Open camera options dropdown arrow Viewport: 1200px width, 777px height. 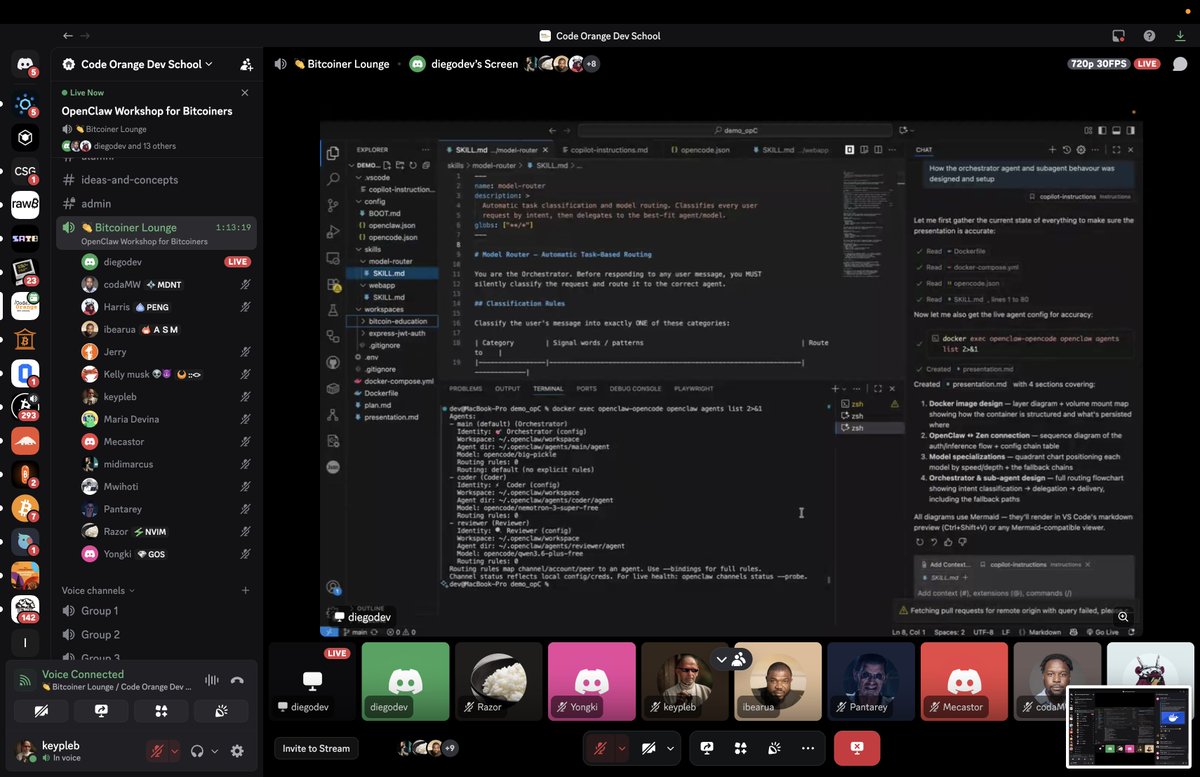[x=670, y=748]
